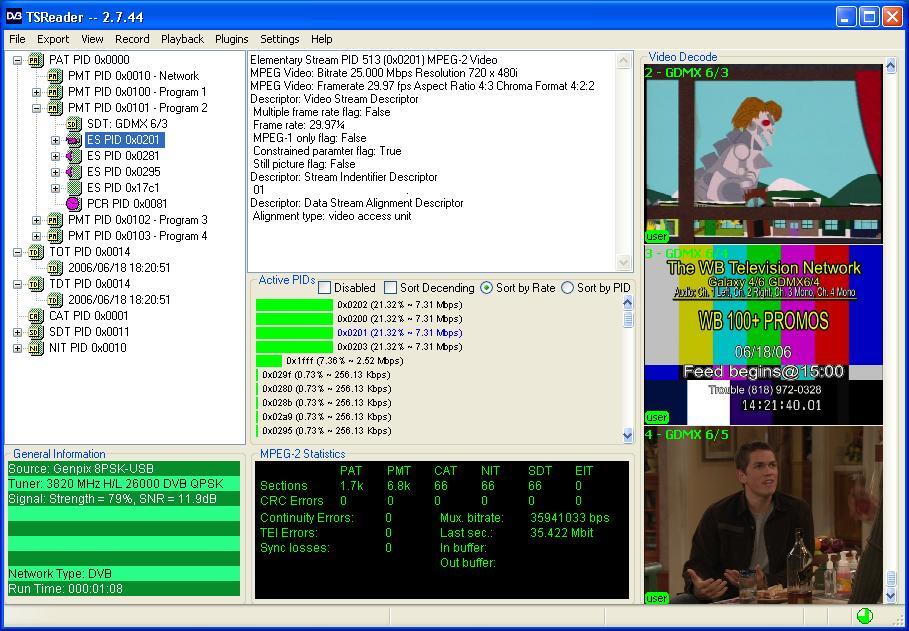Select the Sort by PID radio button
The width and height of the screenshot is (909, 631).
(568, 288)
